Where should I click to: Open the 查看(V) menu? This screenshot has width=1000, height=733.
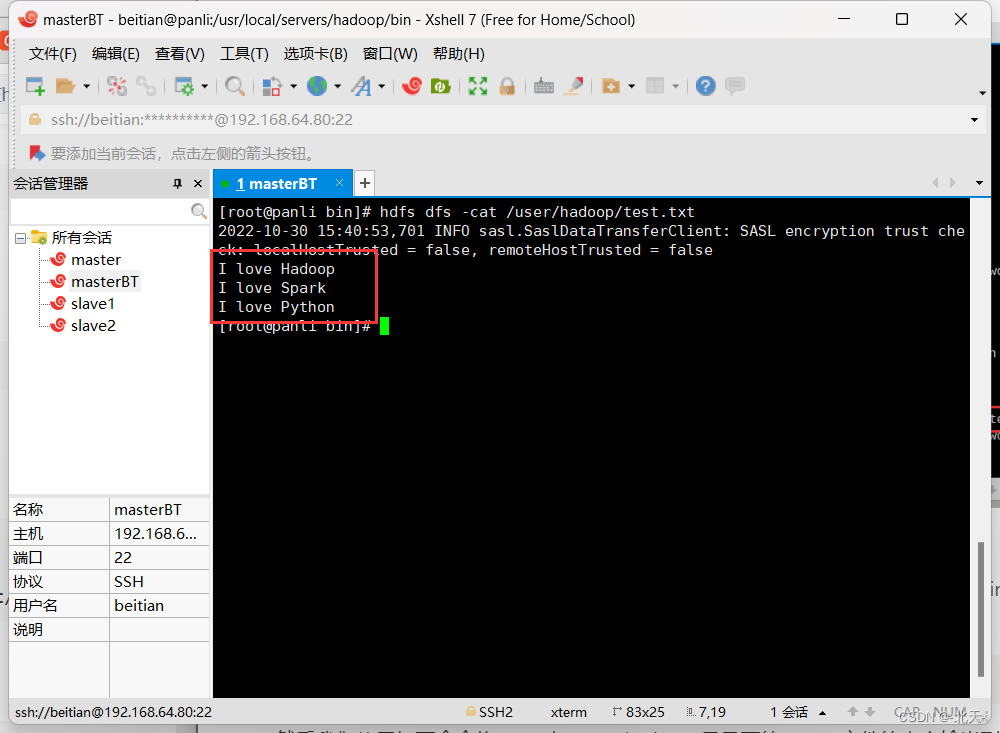coord(179,54)
